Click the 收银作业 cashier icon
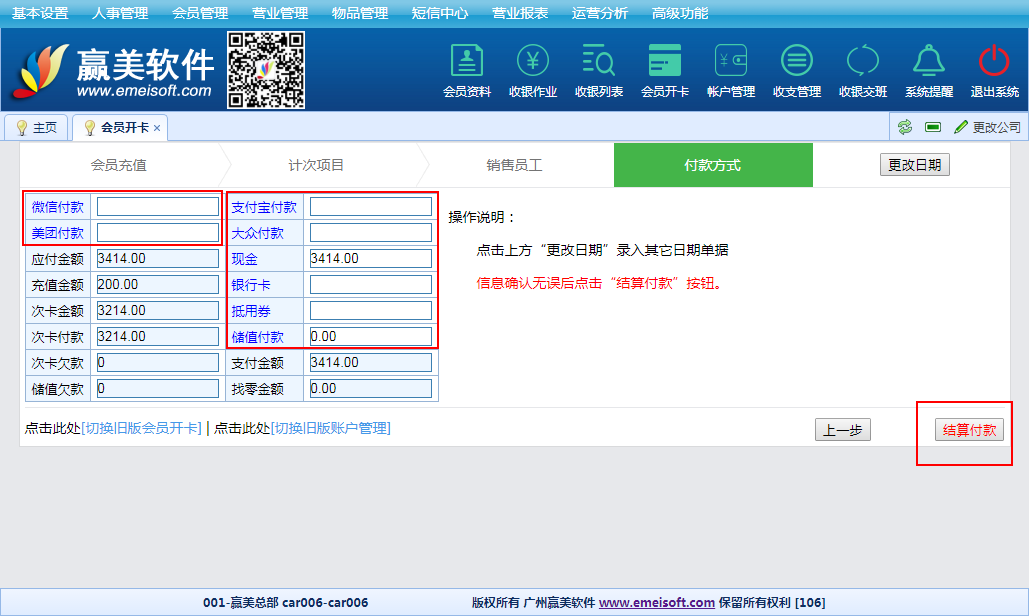The height and width of the screenshot is (616, 1029). (x=532, y=62)
